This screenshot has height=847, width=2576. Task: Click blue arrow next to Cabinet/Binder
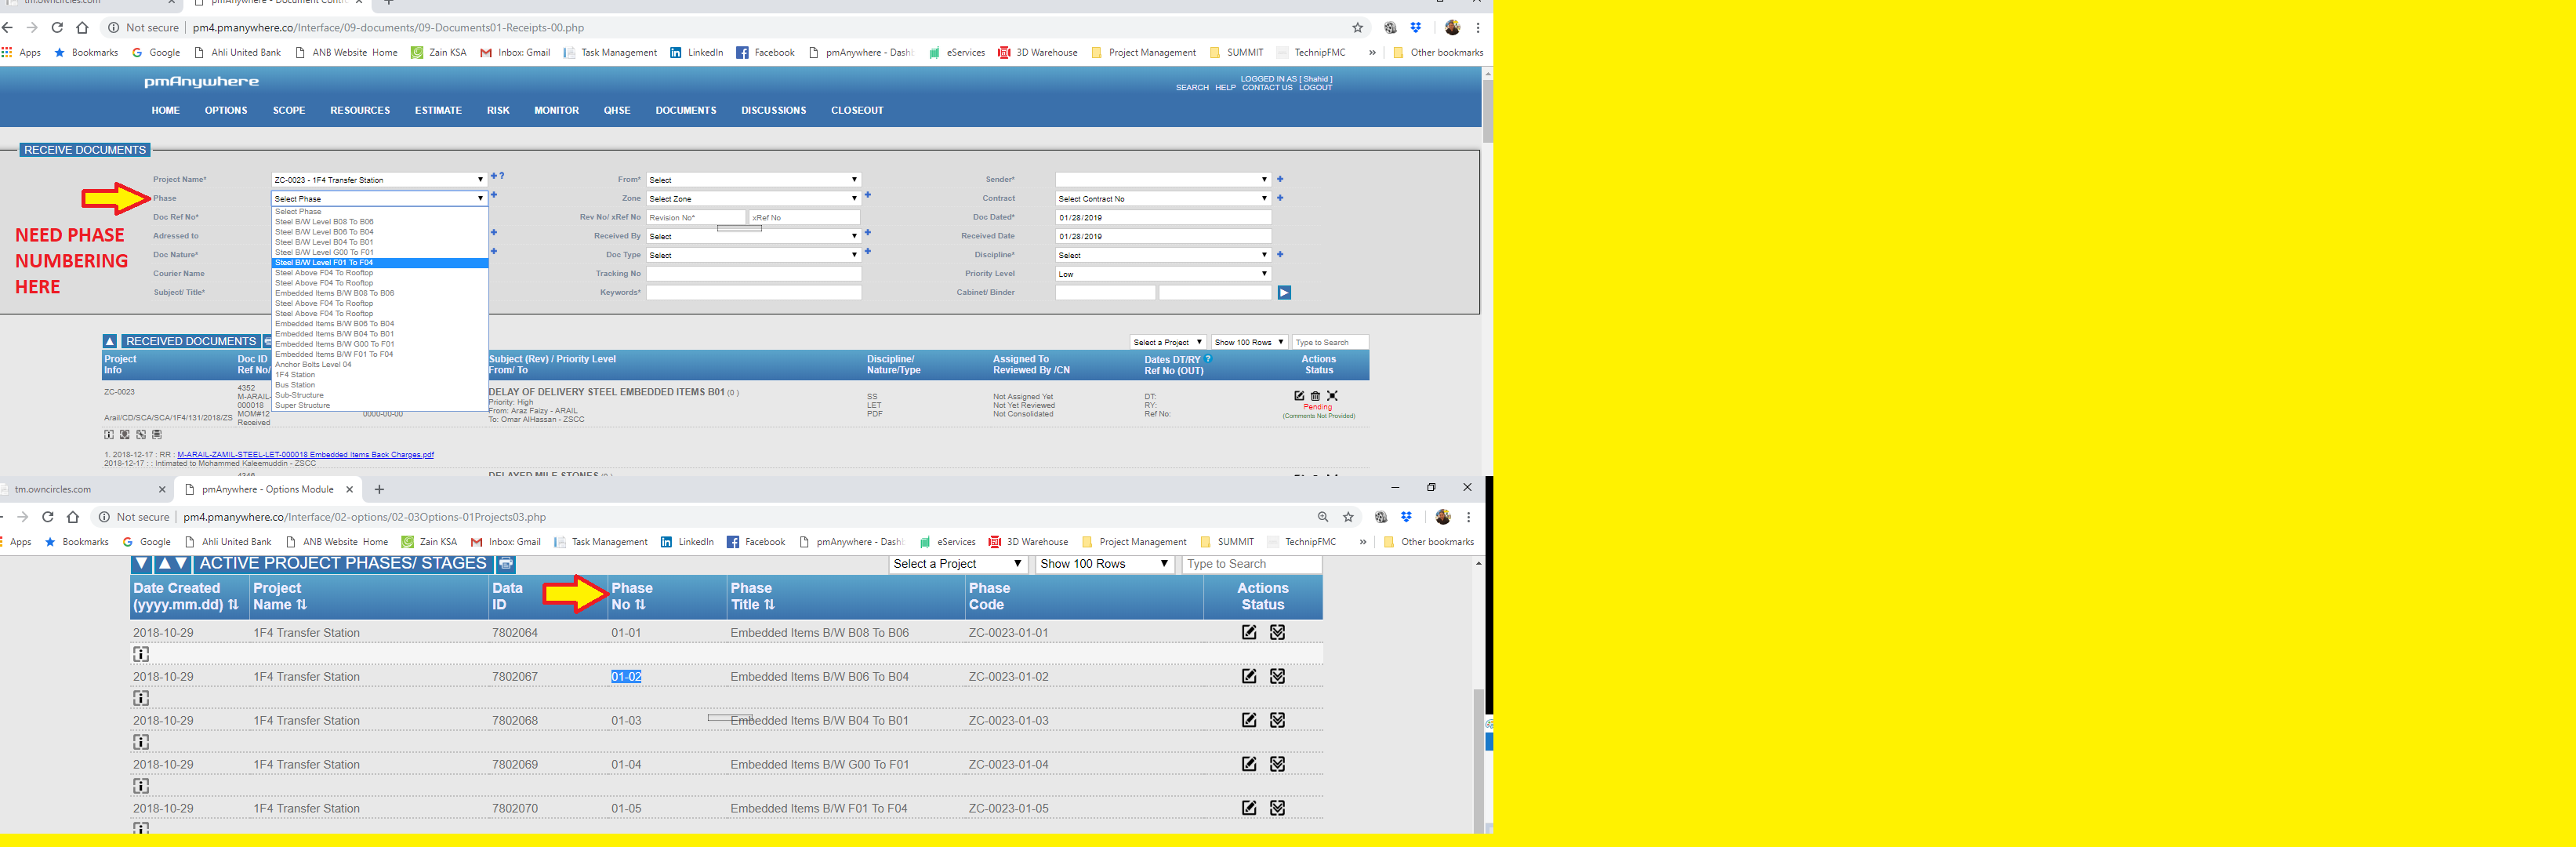click(1284, 293)
